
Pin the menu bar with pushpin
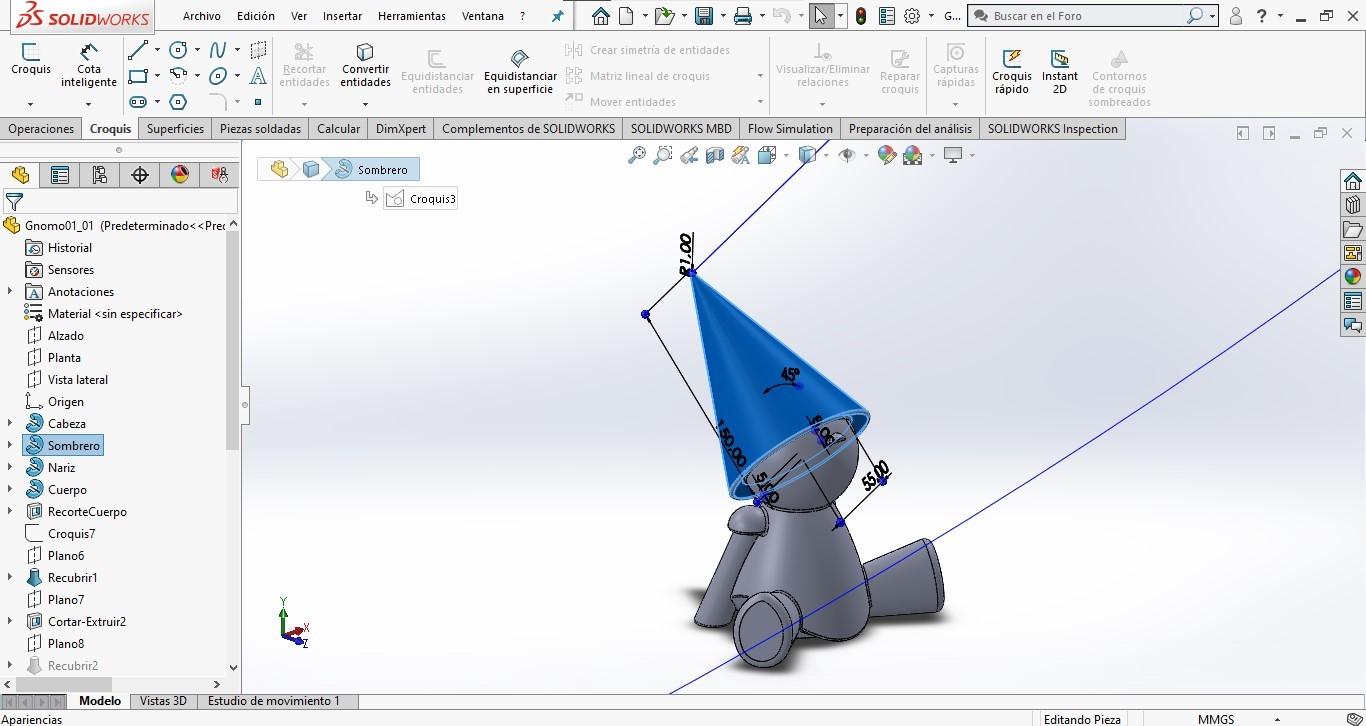coord(557,16)
